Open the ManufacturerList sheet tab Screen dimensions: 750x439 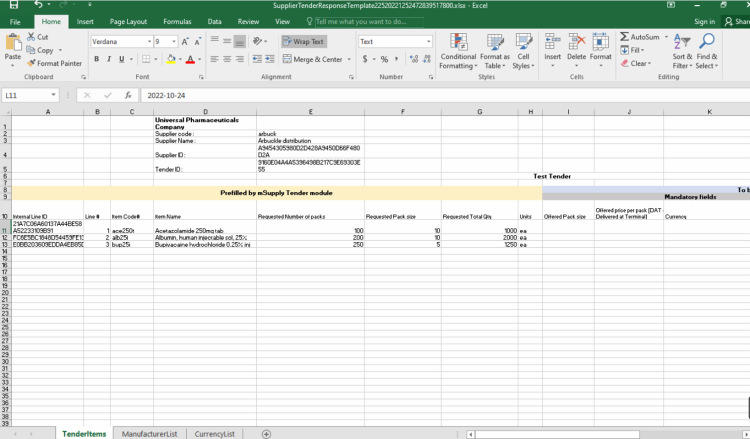click(x=149, y=434)
